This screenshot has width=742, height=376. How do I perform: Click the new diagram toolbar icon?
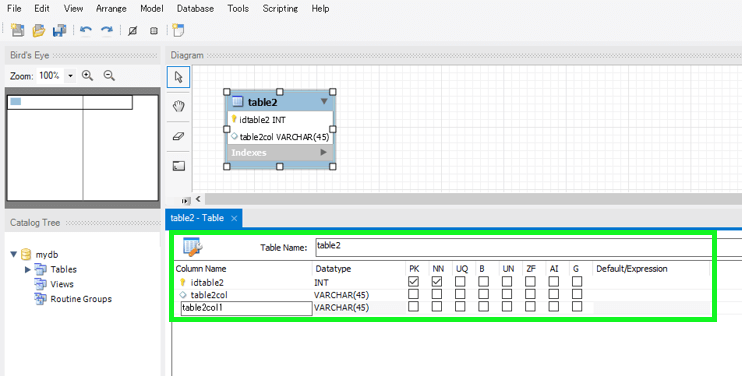[x=178, y=30]
